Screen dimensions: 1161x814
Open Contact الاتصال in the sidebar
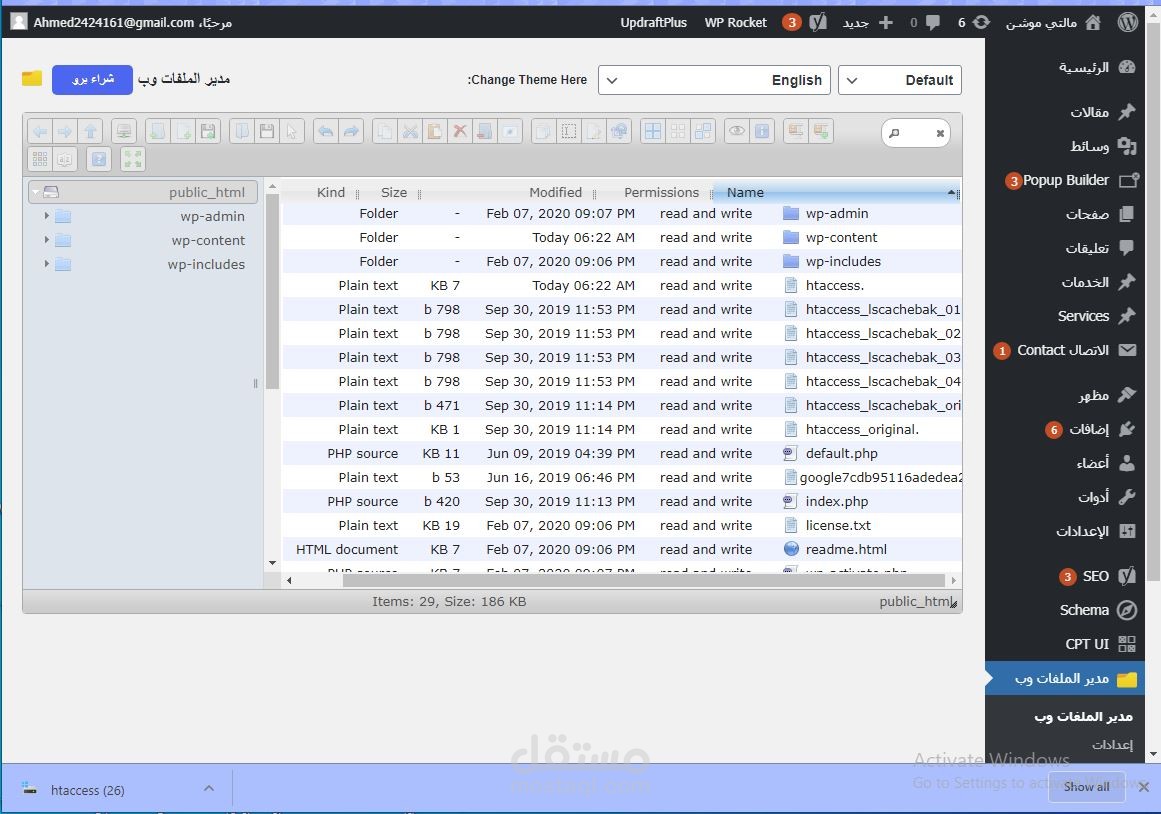1065,350
